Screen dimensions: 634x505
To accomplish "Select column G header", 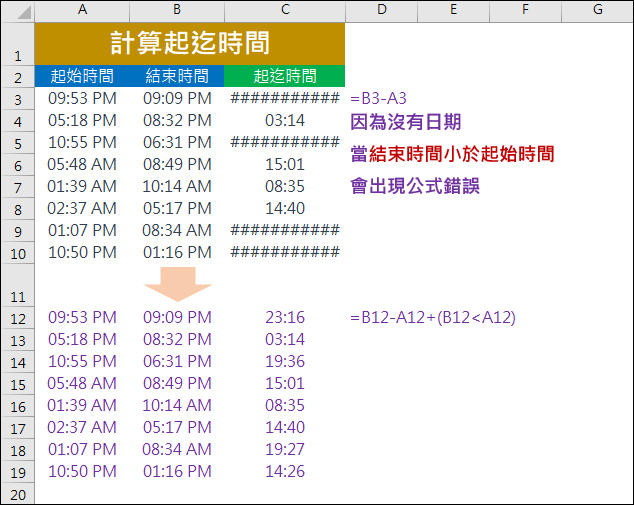I will pos(597,10).
